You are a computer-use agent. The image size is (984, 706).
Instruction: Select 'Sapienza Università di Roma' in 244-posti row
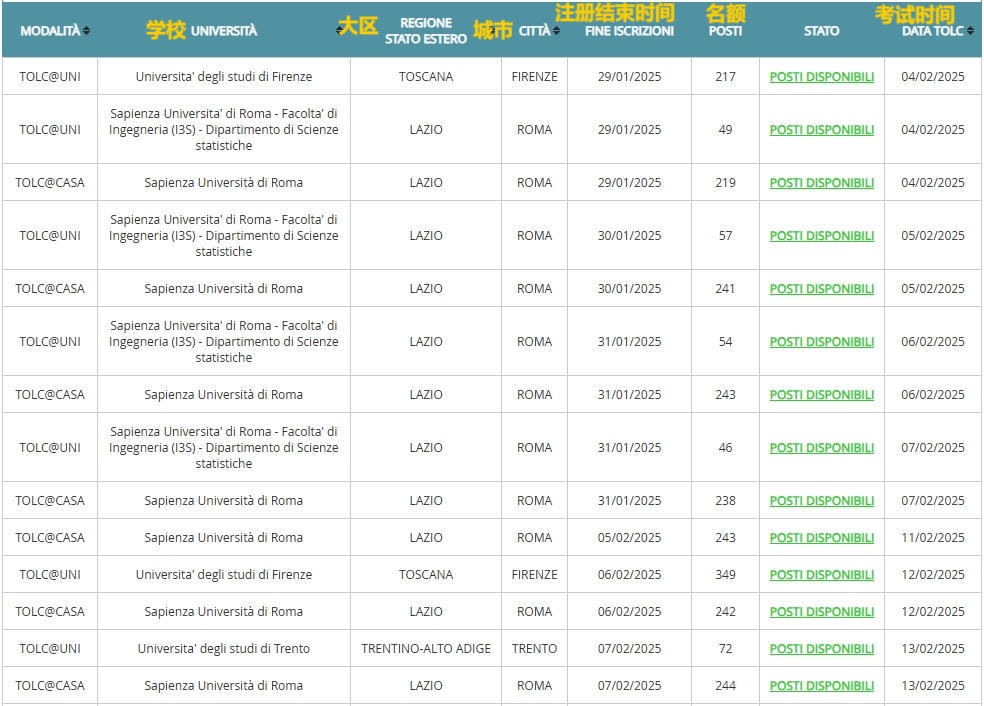(224, 686)
